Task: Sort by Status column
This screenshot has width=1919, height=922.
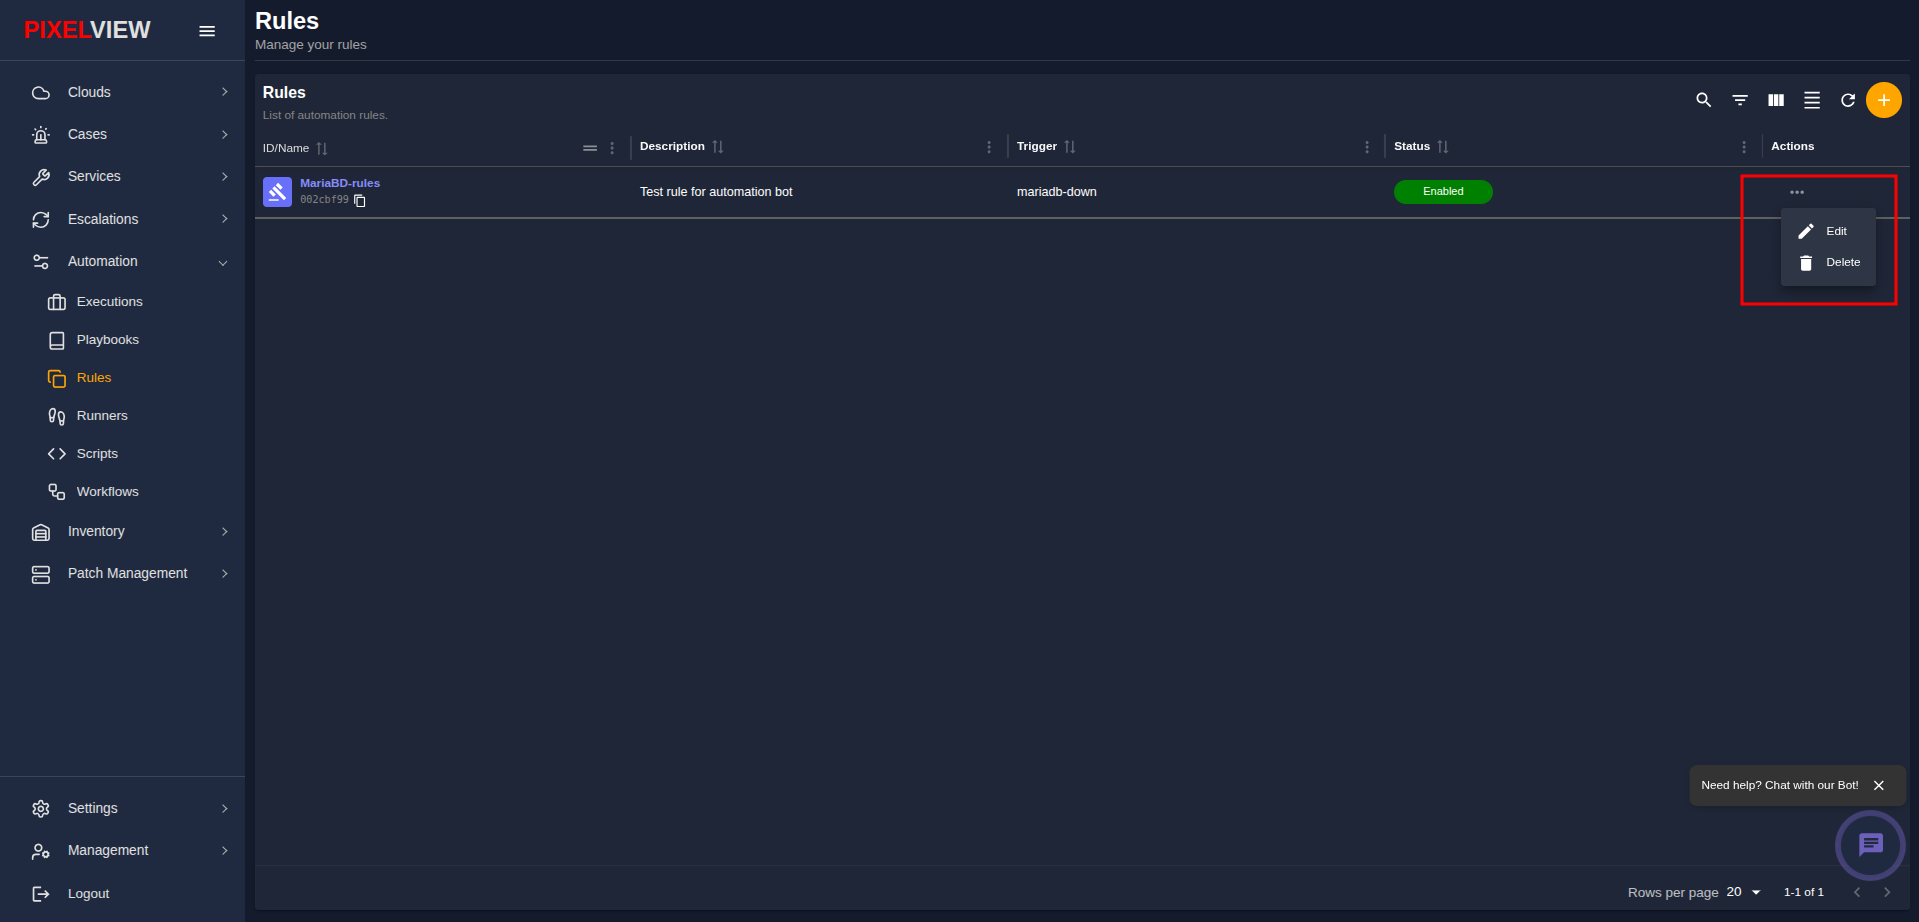Action: point(1443,147)
